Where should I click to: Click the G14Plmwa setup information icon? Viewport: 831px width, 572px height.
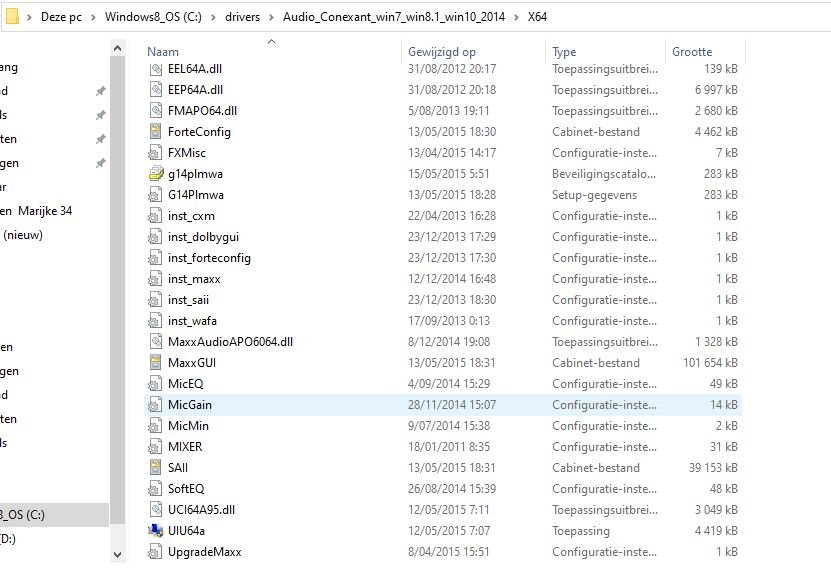tap(155, 195)
